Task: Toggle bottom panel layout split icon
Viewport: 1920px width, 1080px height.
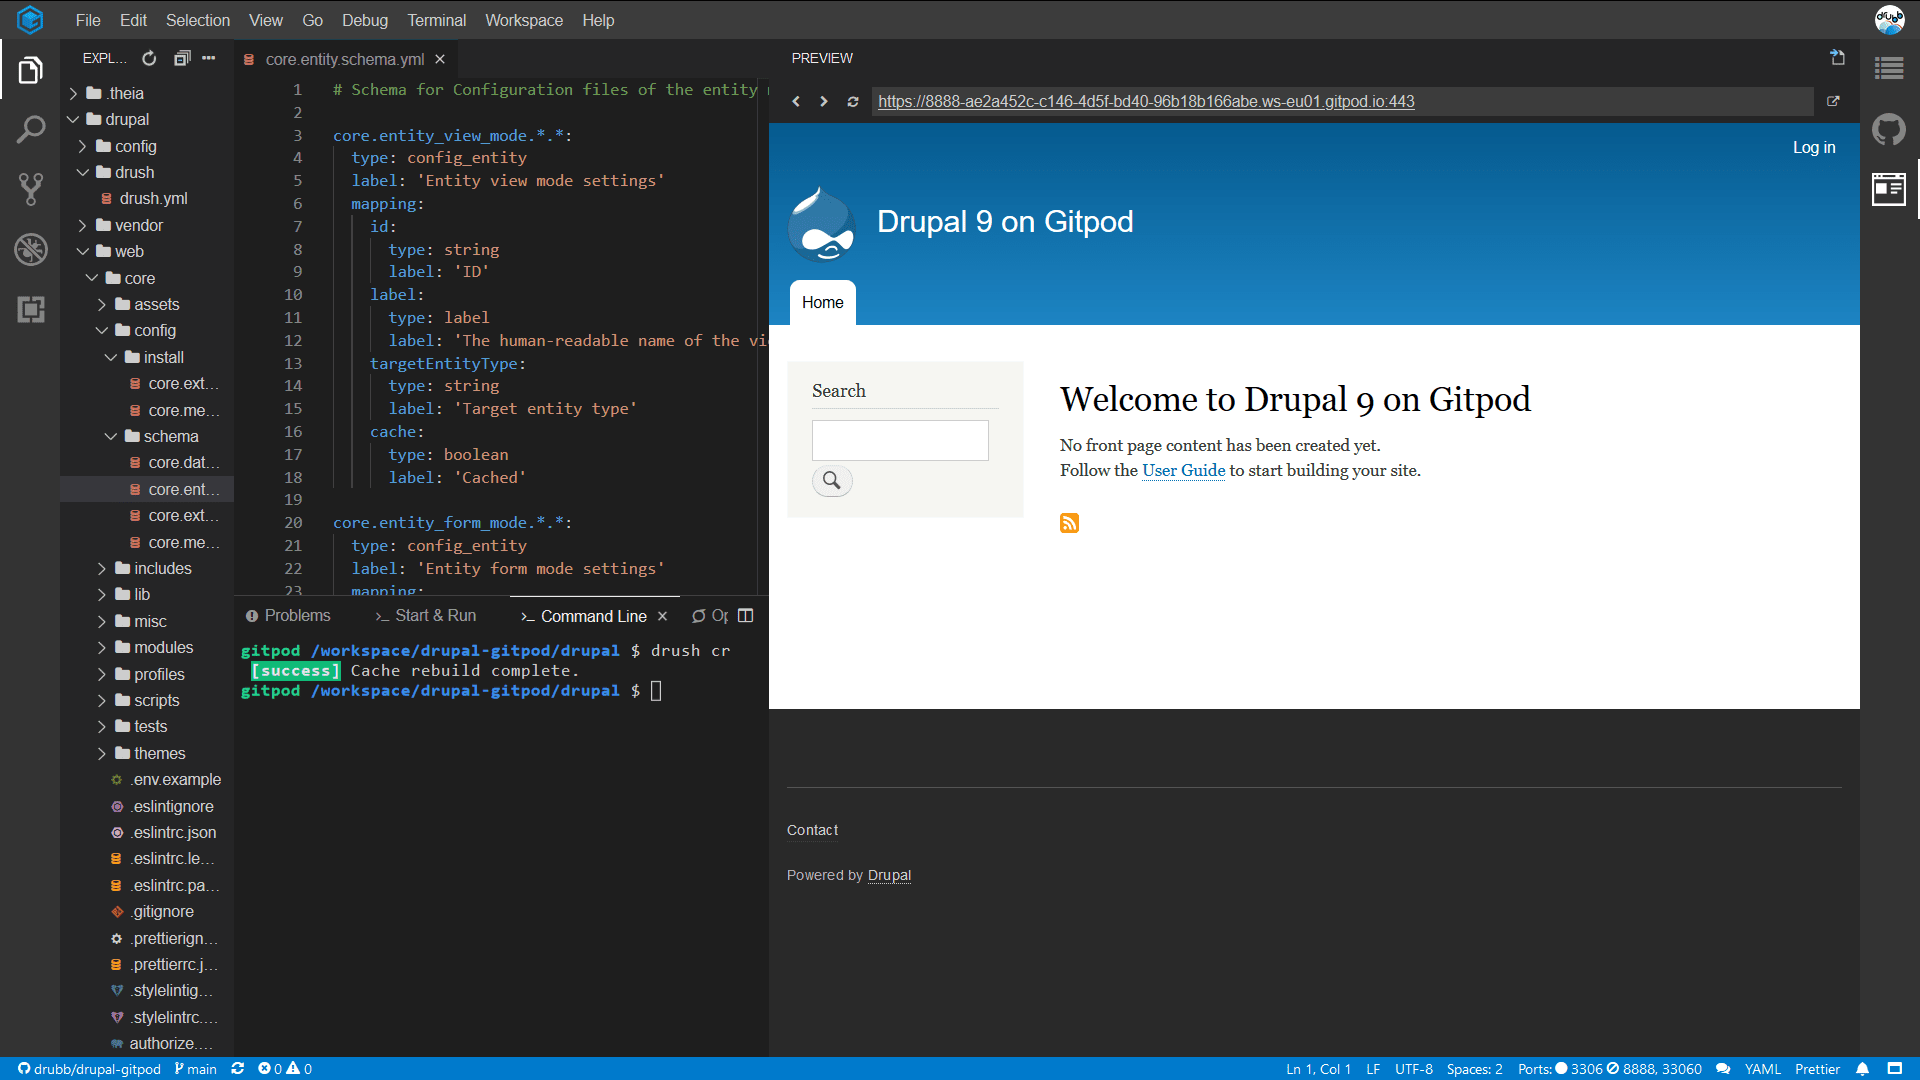Action: pos(745,616)
